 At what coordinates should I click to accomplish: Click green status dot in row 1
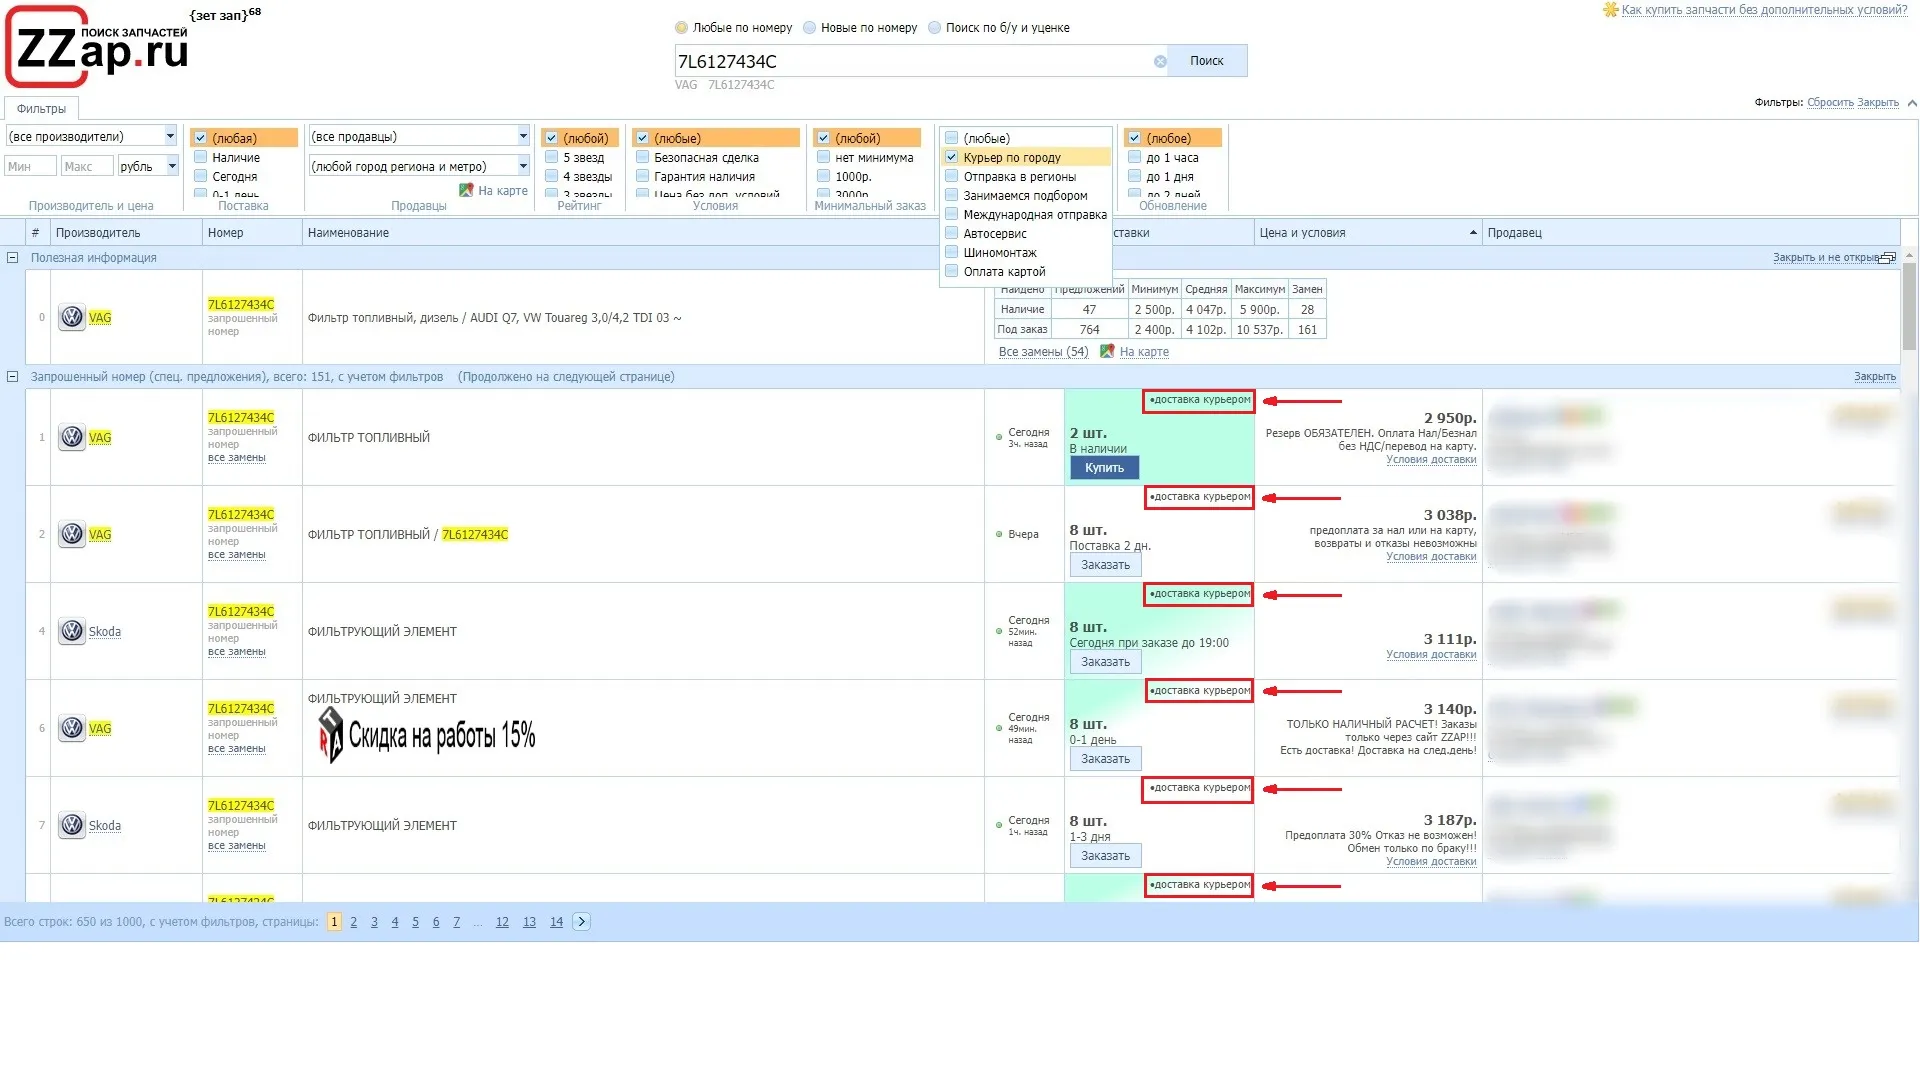pos(999,437)
